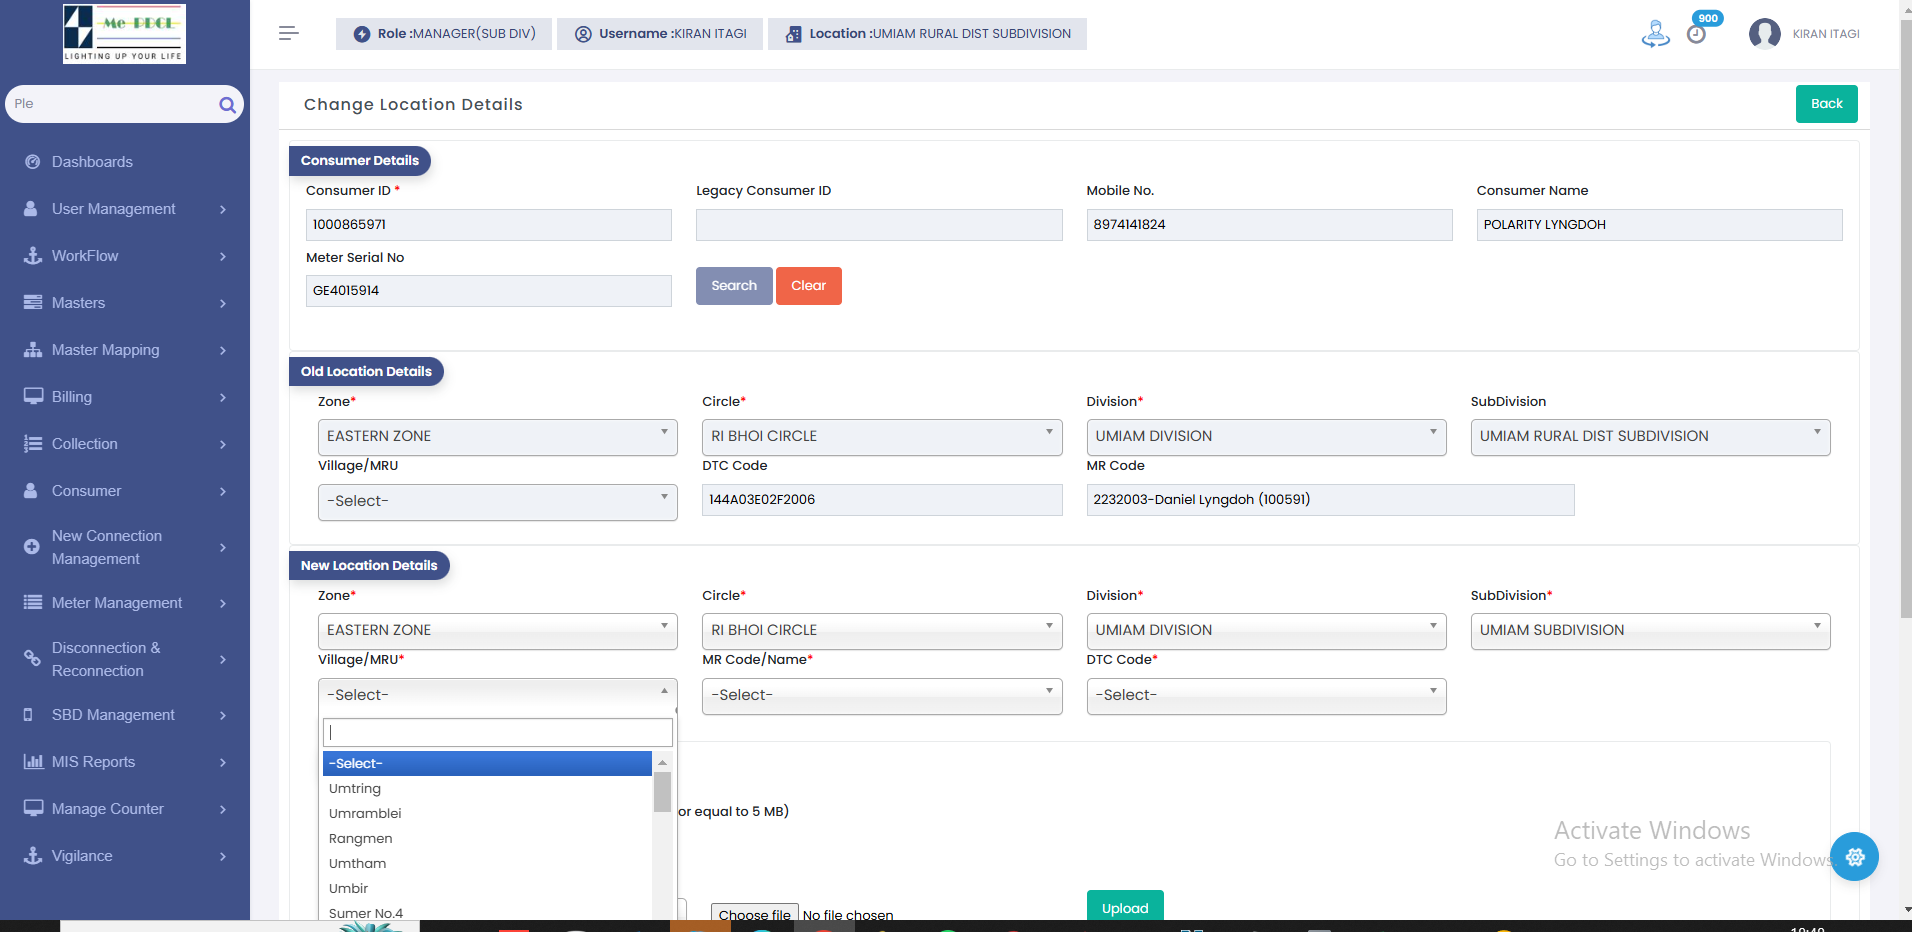
Task: Open Old Location SubDivision dropdown
Action: pos(1650,437)
